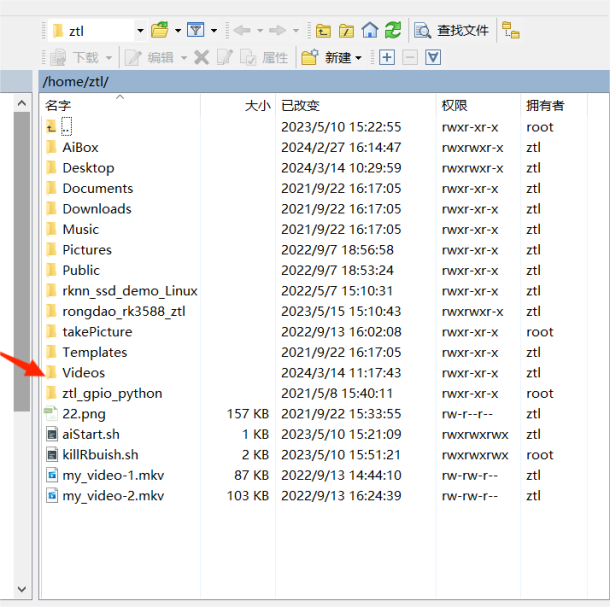Click the rename icon
The width and height of the screenshot is (610, 608).
pos(225,58)
